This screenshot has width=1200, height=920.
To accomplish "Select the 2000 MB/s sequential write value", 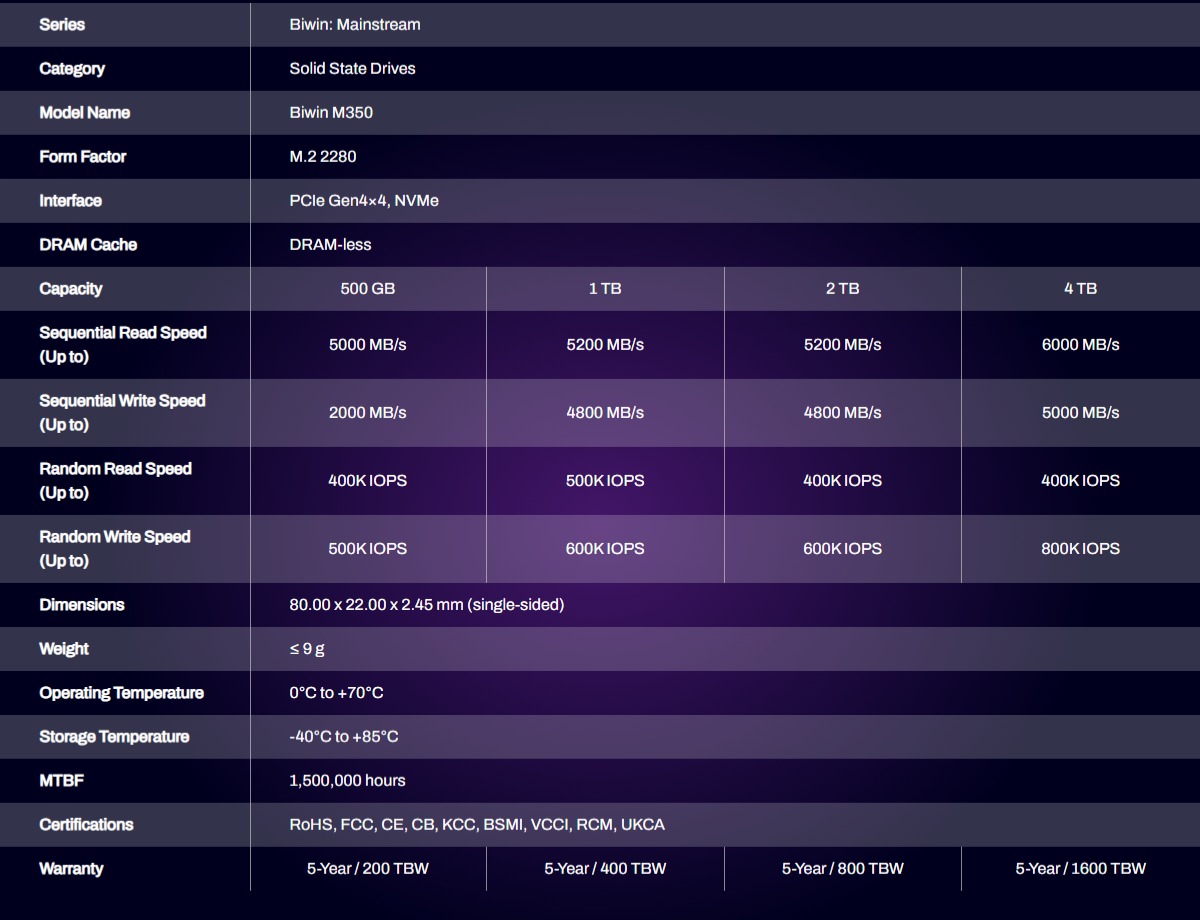I will [x=368, y=413].
